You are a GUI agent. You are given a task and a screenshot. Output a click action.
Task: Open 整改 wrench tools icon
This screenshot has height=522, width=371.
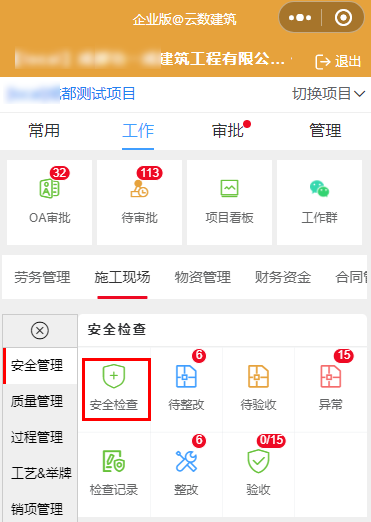coord(186,461)
